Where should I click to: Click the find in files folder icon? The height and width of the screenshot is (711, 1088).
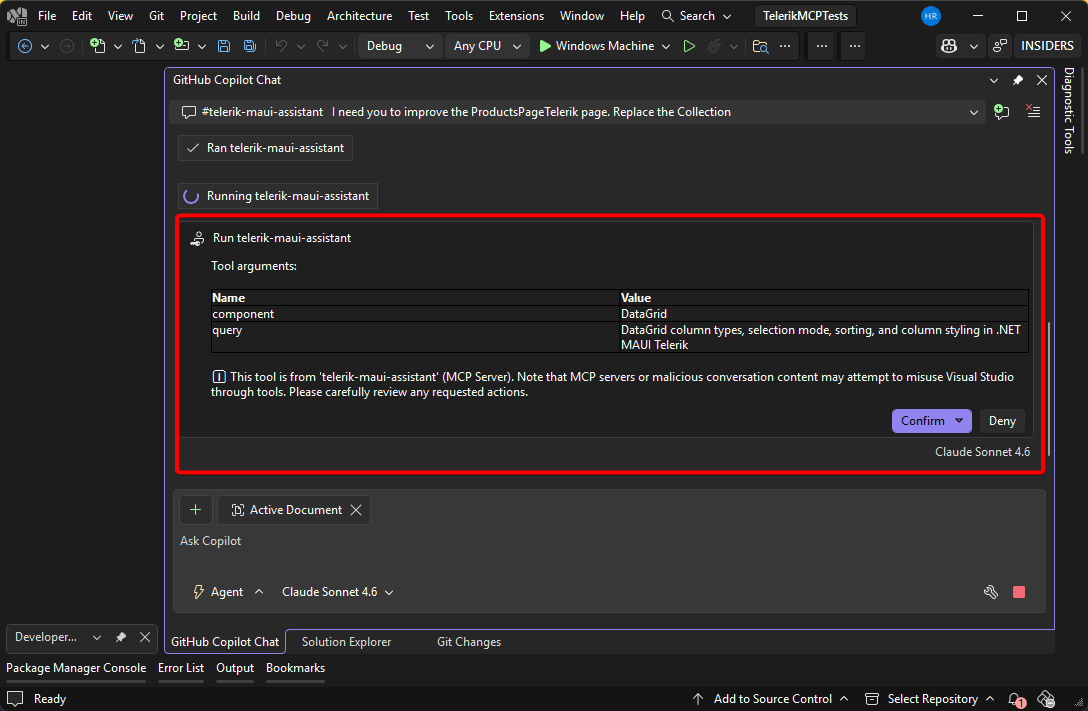760,46
